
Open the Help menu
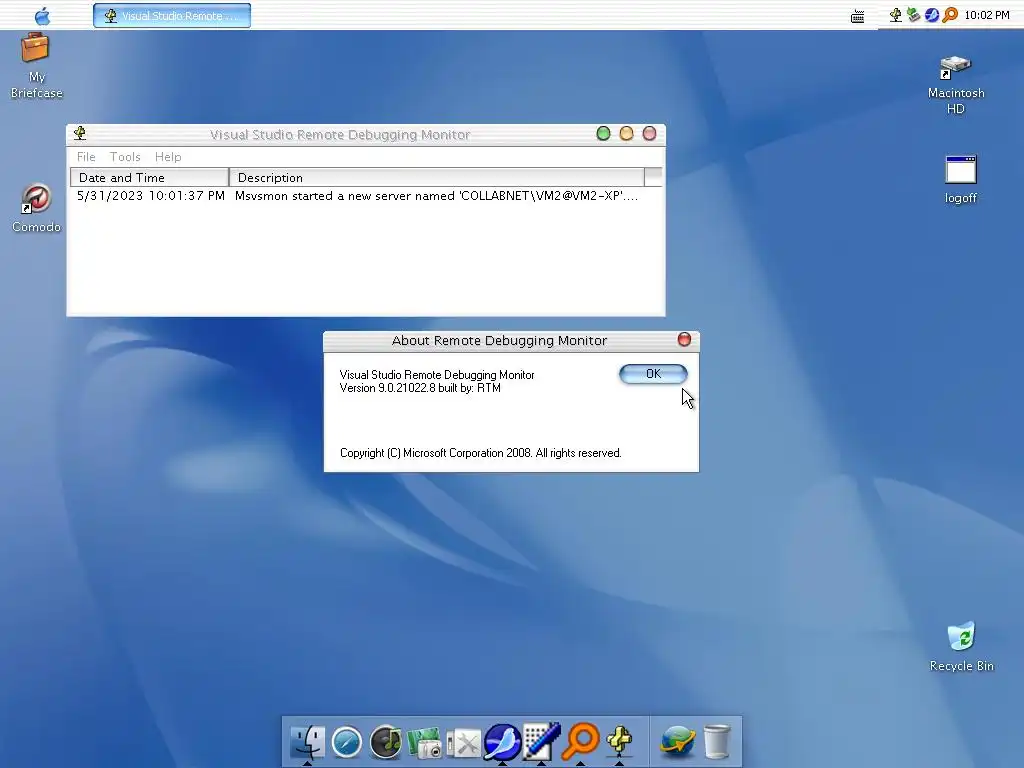pos(168,157)
